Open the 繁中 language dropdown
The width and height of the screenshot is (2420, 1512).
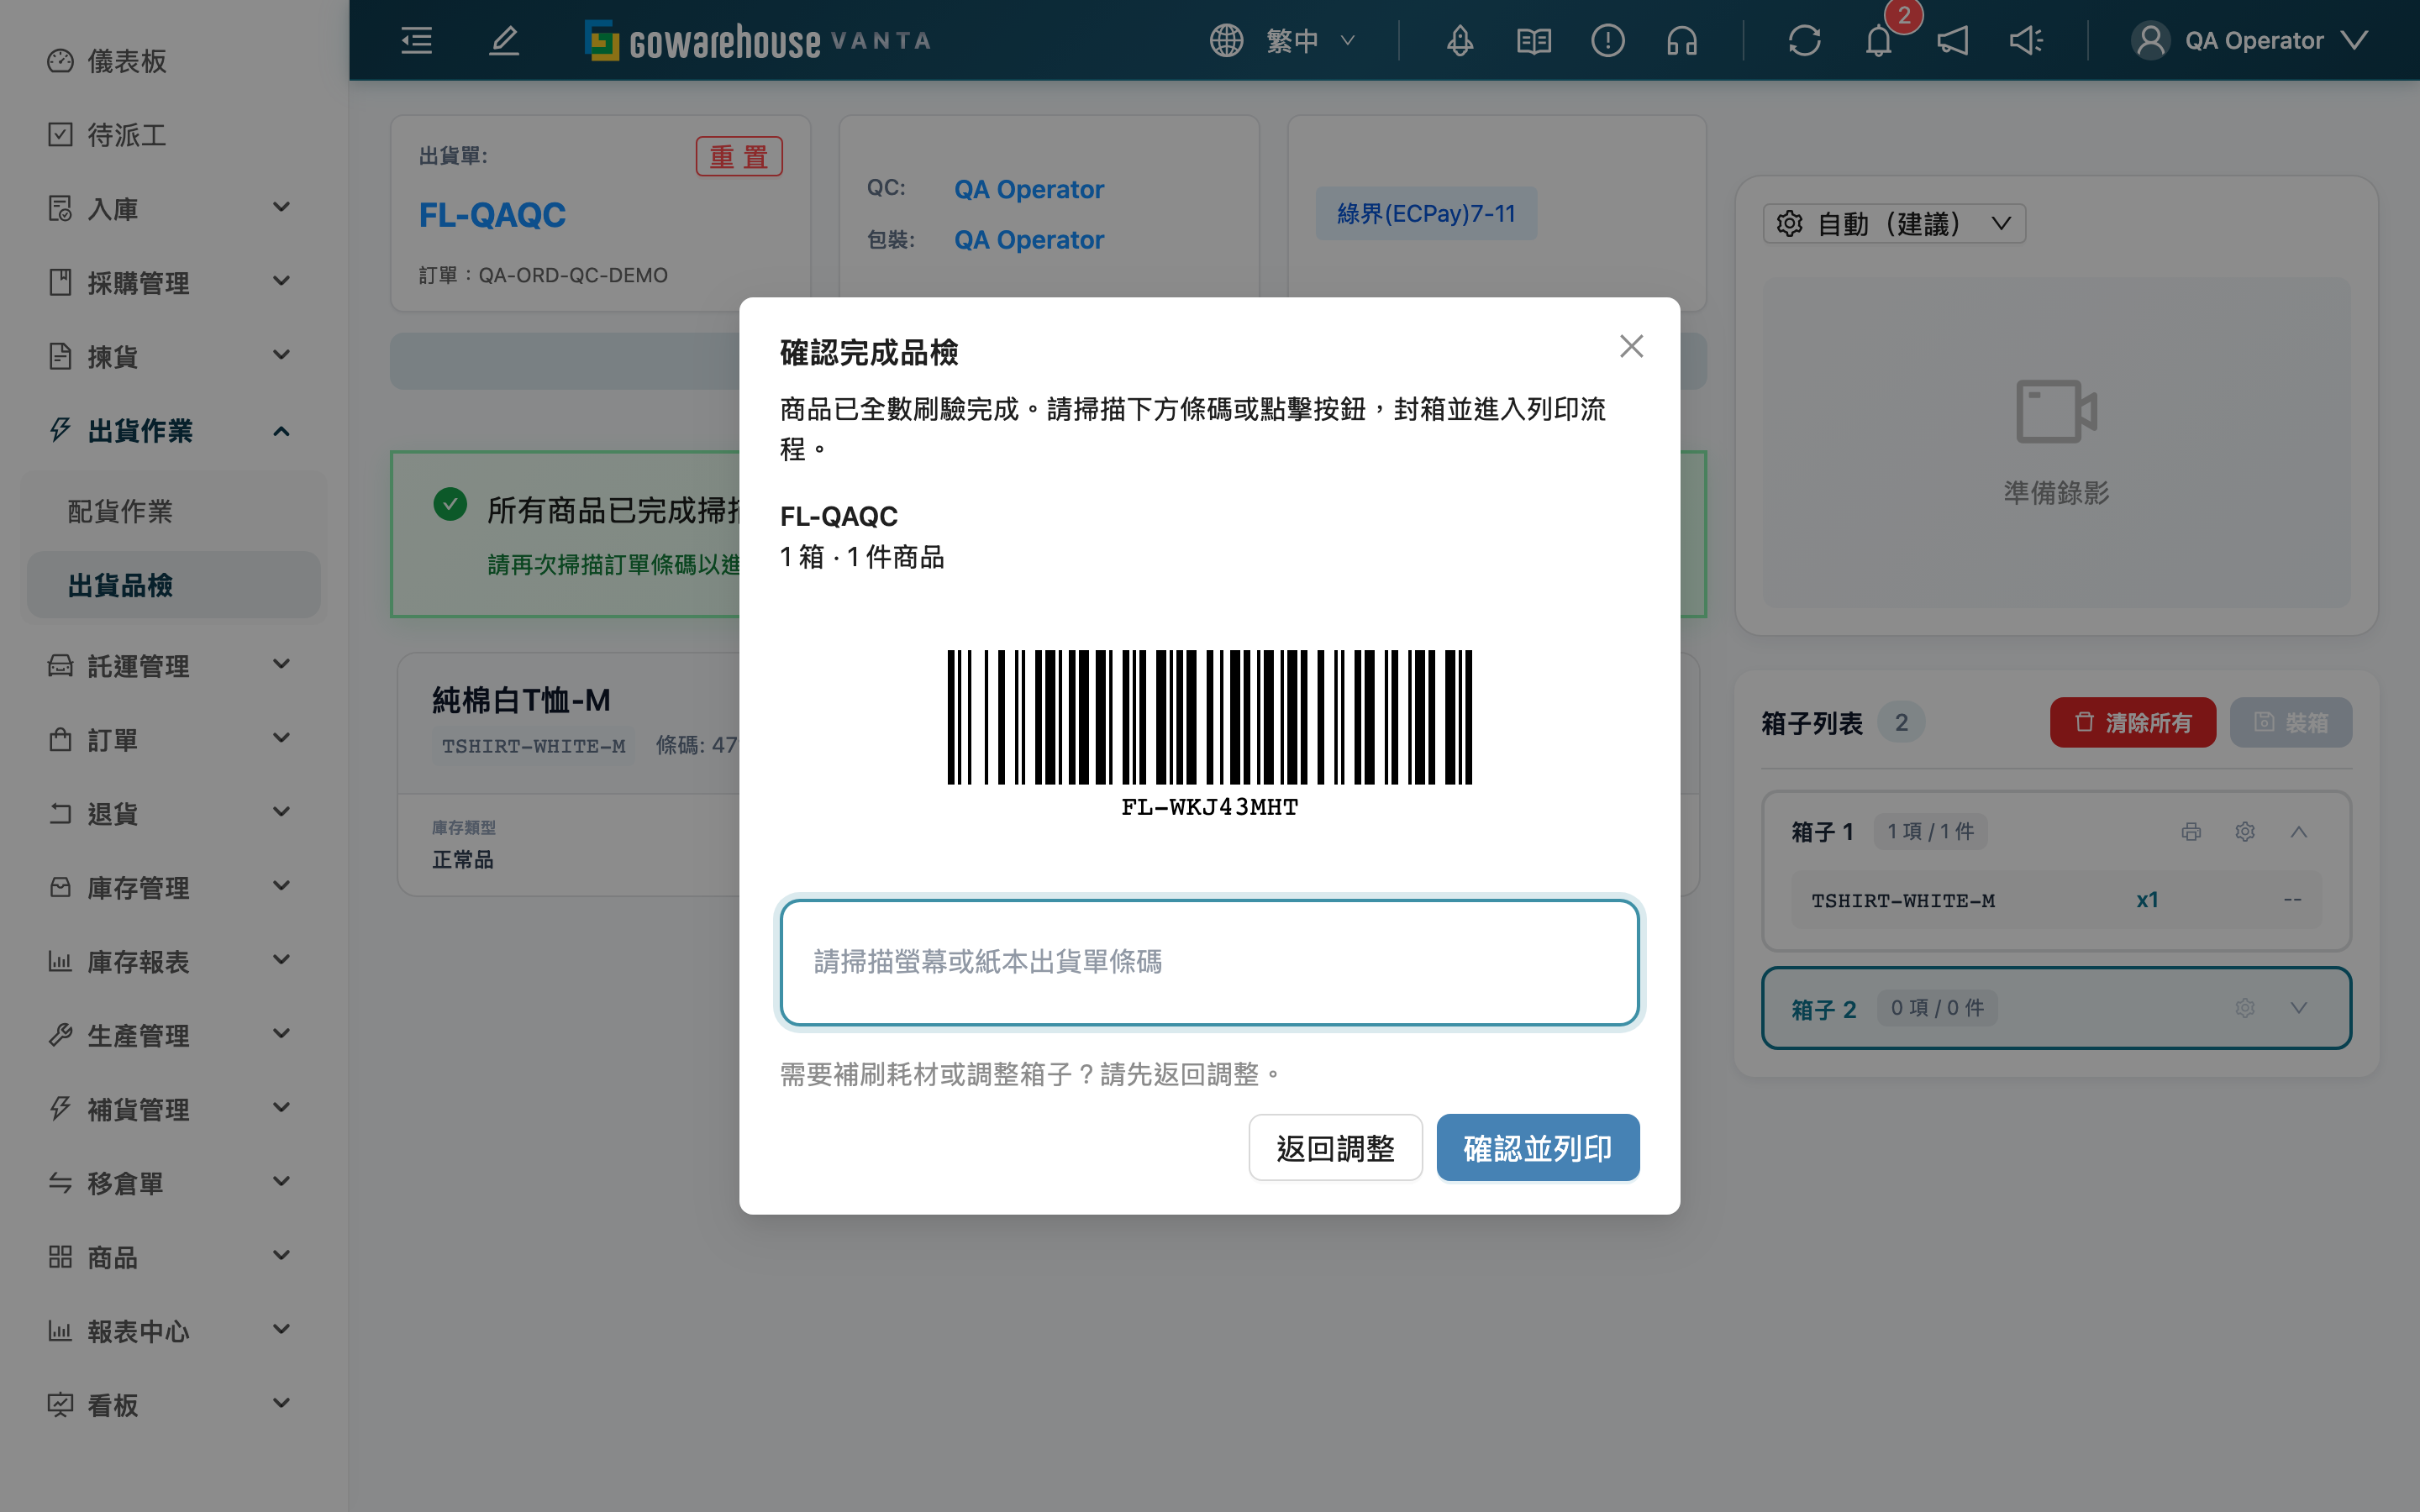pos(1283,41)
